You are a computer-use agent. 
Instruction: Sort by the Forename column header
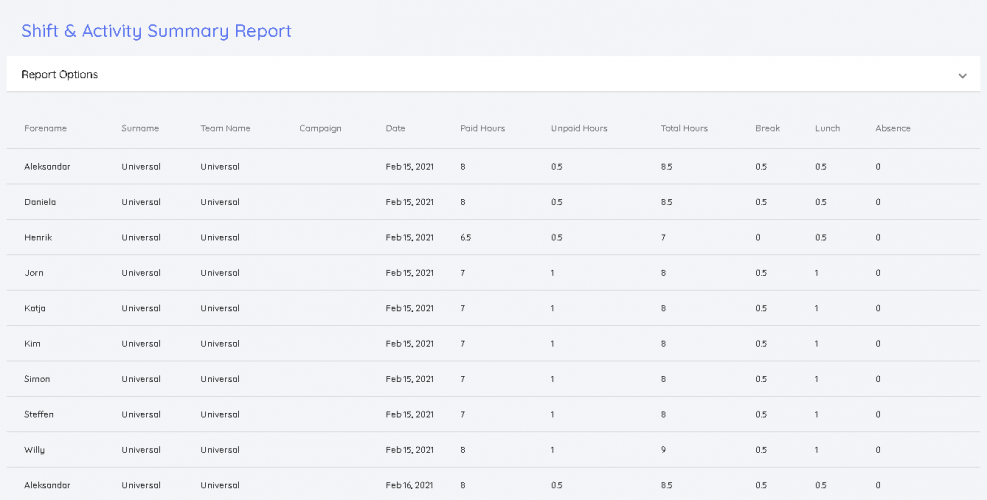click(46, 129)
